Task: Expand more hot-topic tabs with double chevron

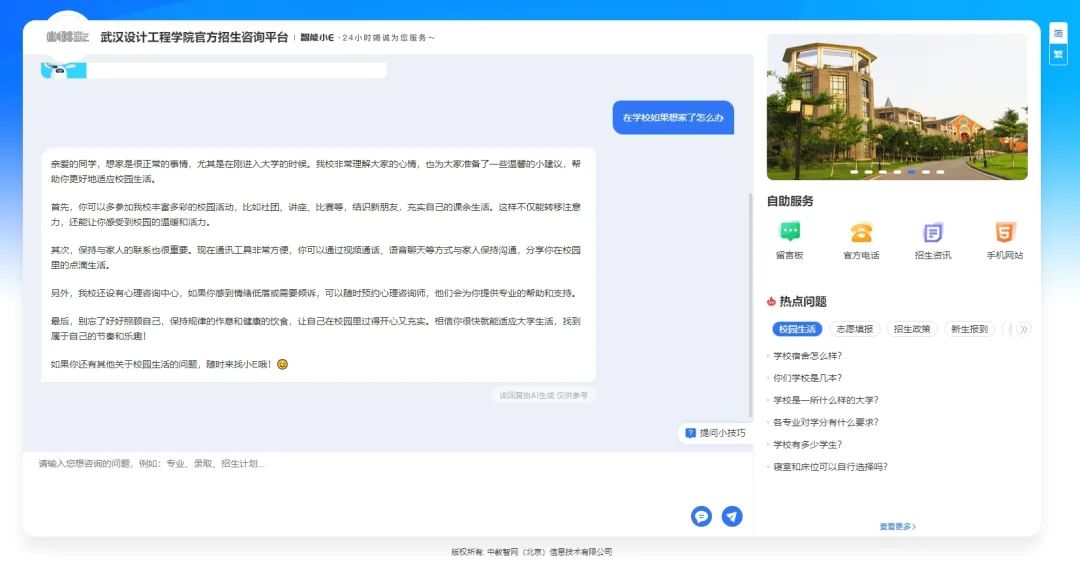Action: (x=1023, y=329)
